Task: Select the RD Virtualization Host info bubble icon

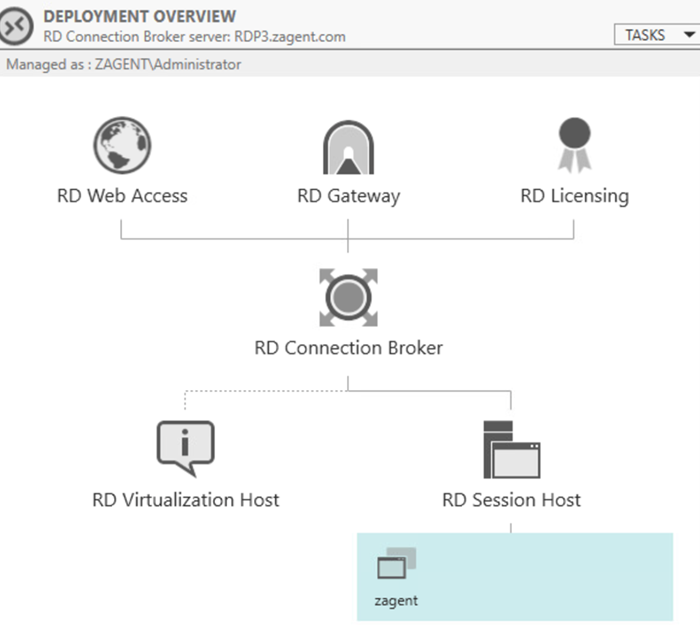Action: [x=185, y=448]
